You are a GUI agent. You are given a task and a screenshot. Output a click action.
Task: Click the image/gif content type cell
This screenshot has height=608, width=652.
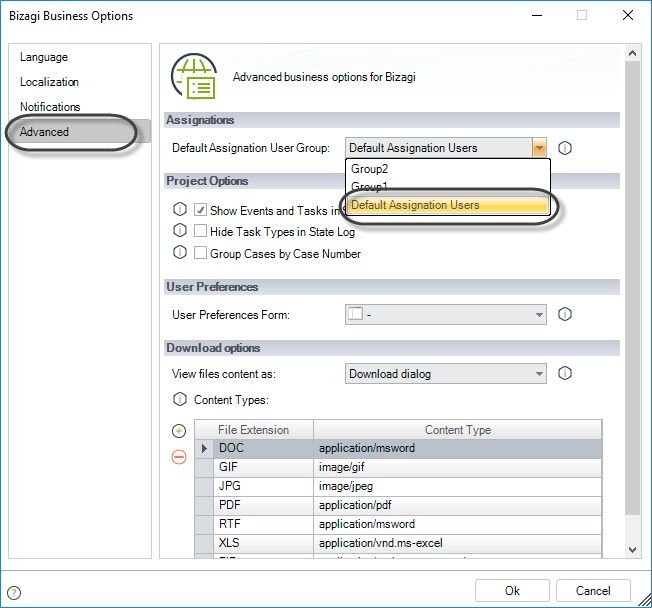coord(457,467)
